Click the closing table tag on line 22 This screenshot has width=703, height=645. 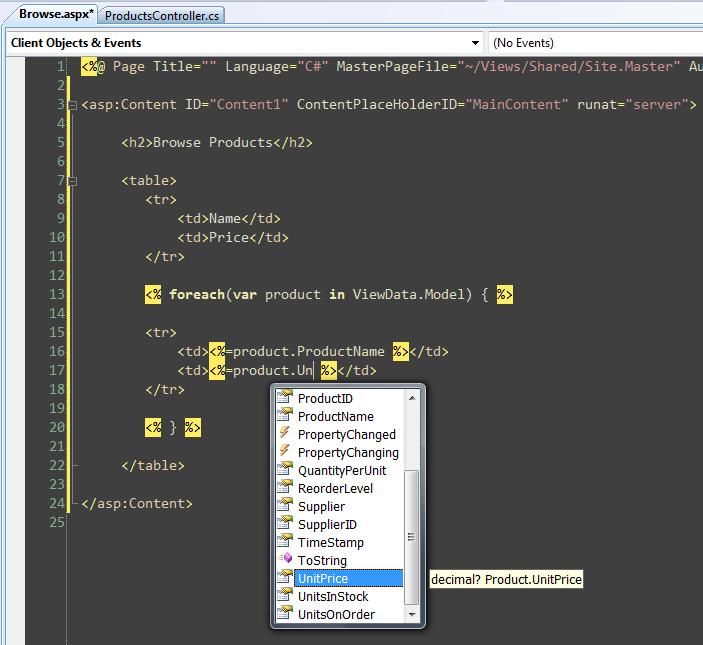tap(153, 466)
